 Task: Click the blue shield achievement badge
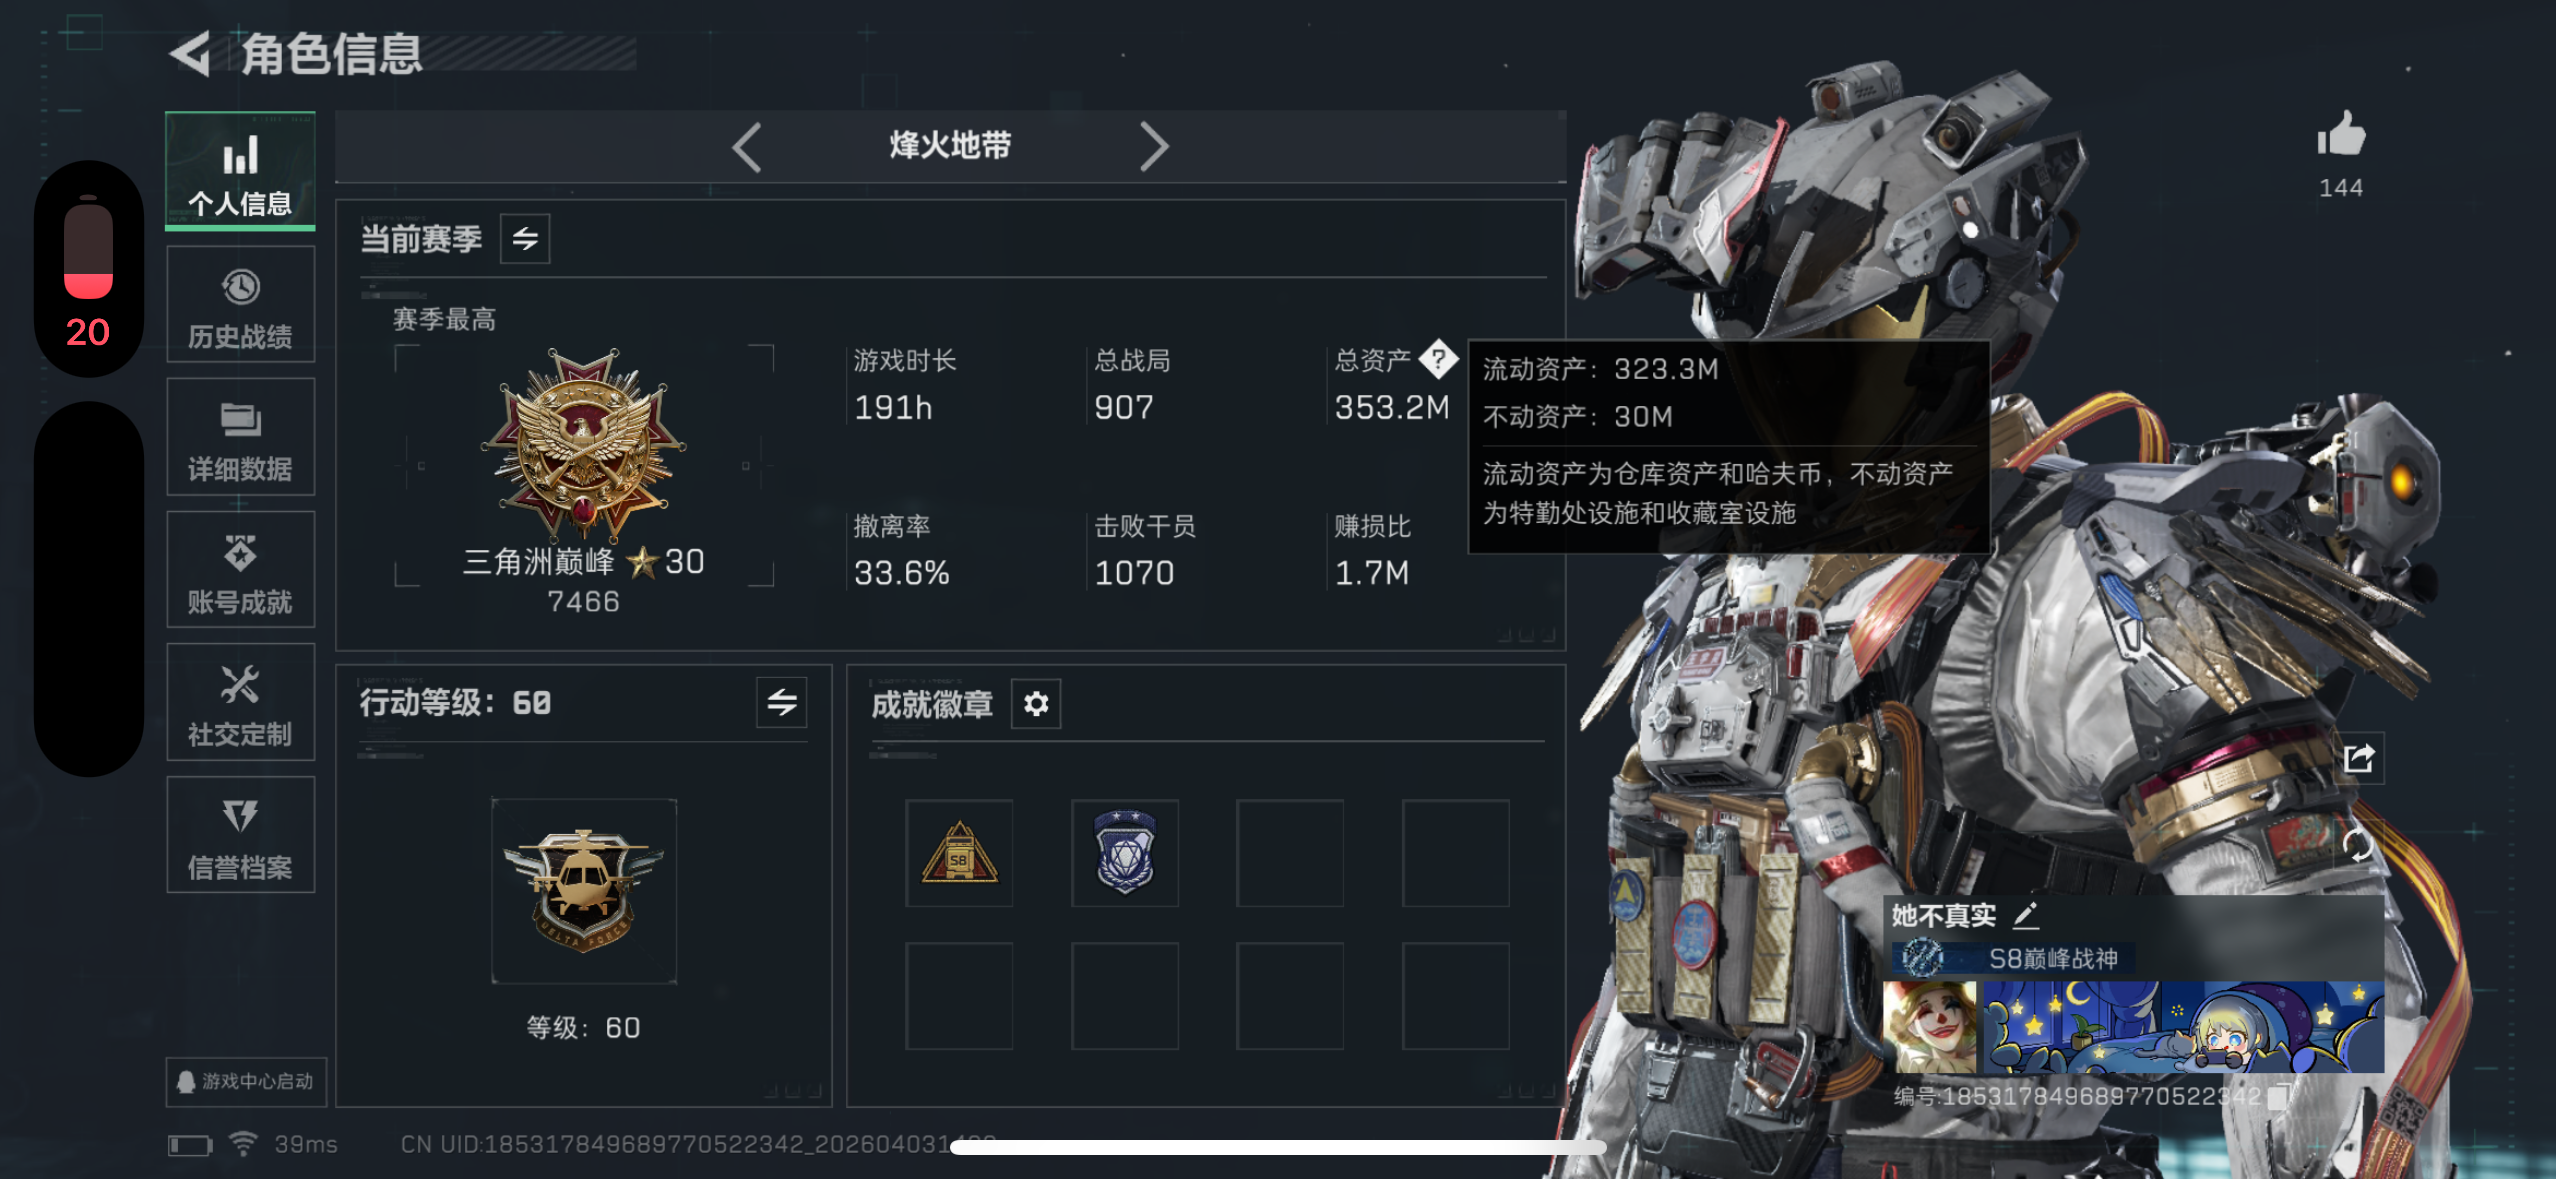pos(1125,853)
